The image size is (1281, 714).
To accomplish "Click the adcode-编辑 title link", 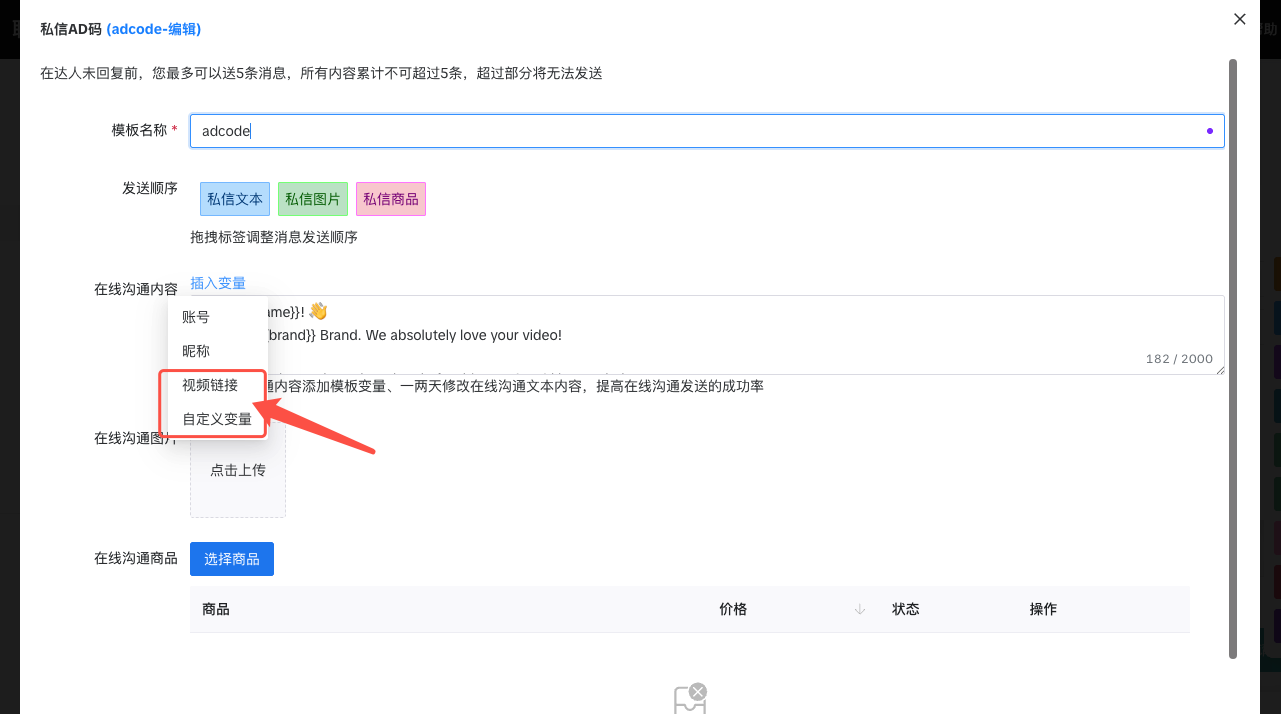I will [x=154, y=29].
